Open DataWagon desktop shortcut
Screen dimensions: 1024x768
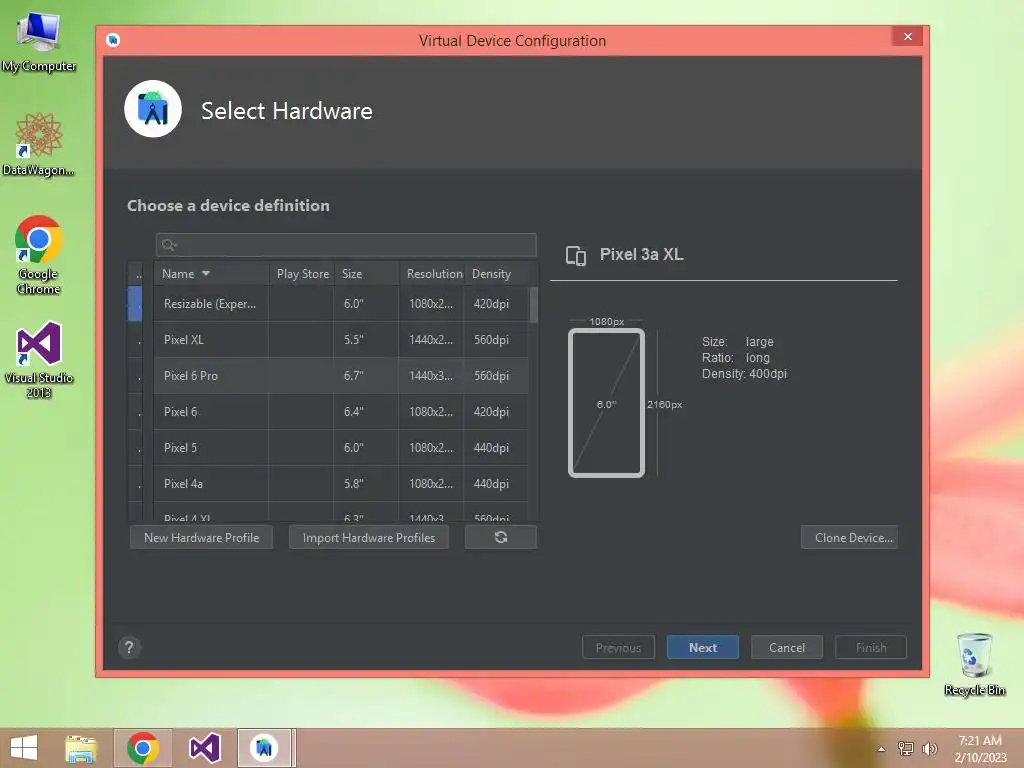pyautogui.click(x=39, y=144)
